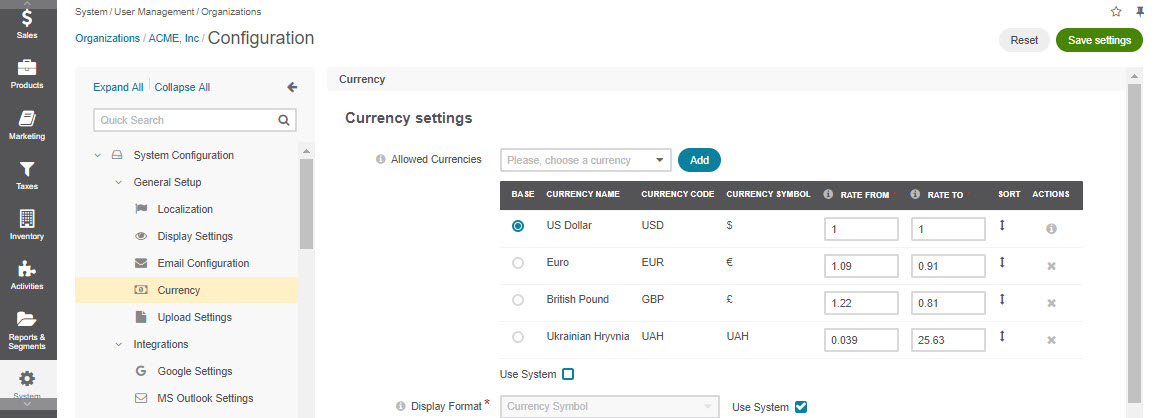Image resolution: width=1155 pixels, height=418 pixels.
Task: Open the Products briefcase icon in sidebar
Action: [x=27, y=68]
